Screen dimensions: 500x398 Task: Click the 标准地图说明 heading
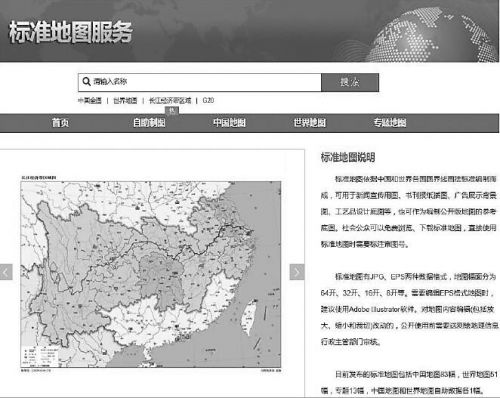[348, 157]
